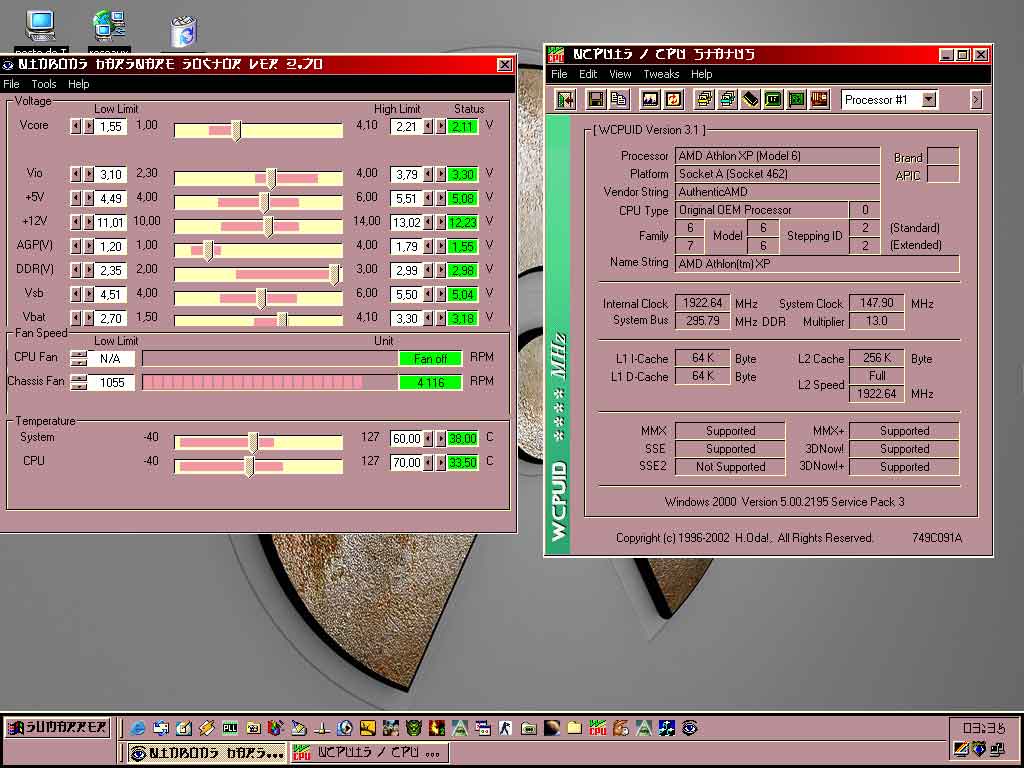Image resolution: width=1024 pixels, height=768 pixels.
Task: Click Chassis Fan low limit spinner
Action: click(78, 382)
